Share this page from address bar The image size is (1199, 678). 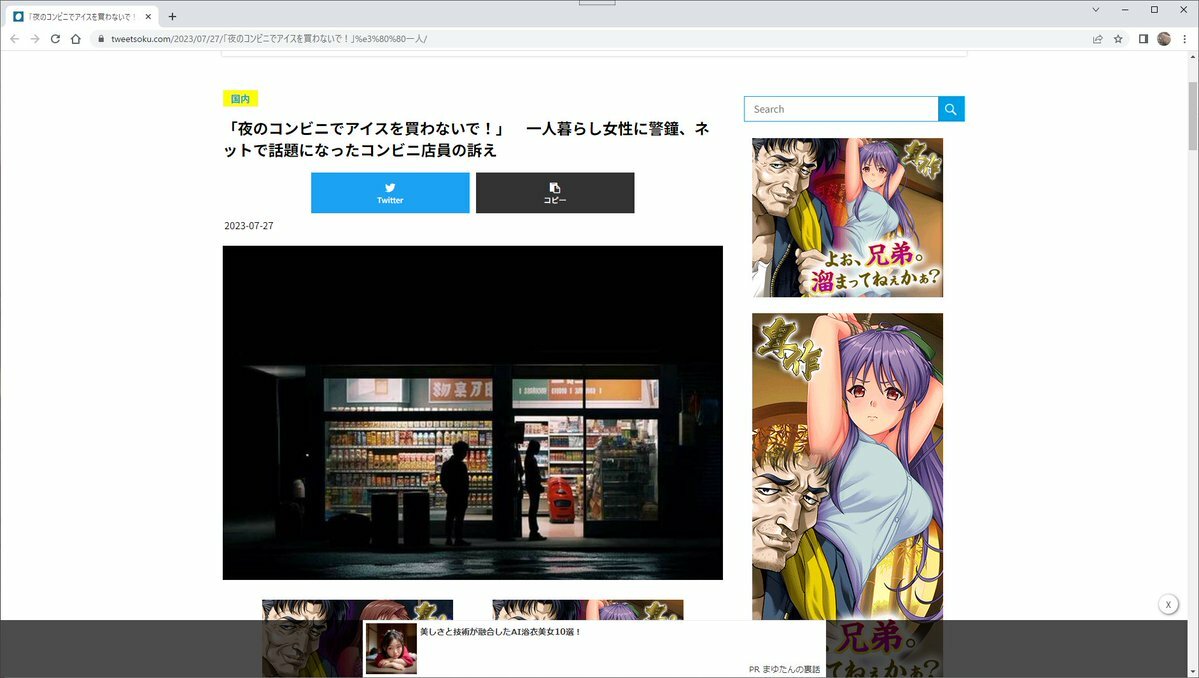point(1097,39)
